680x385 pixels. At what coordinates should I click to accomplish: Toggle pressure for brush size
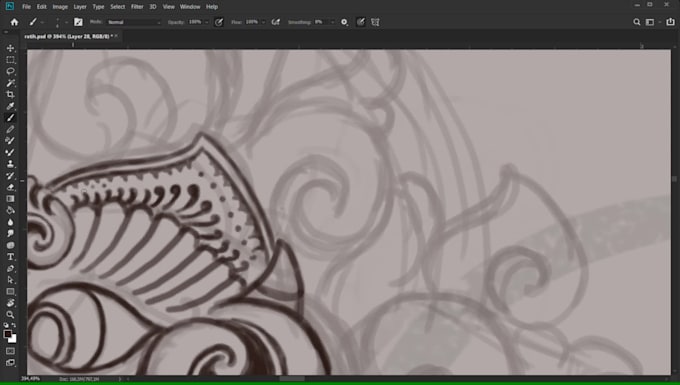tap(360, 22)
